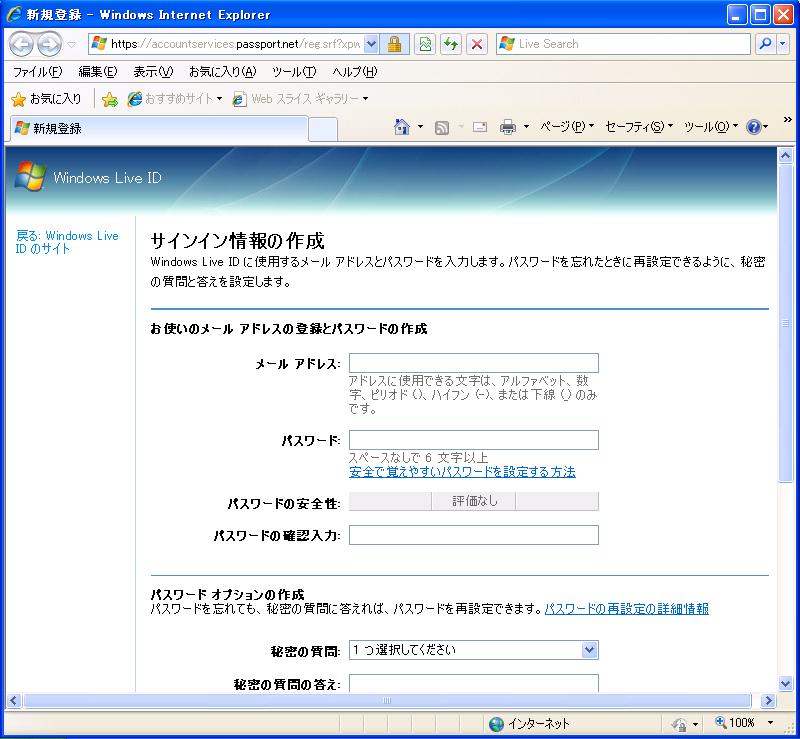Follow 戻る: Windows Live ID のサイト link
The image size is (800, 739).
pyautogui.click(x=67, y=242)
